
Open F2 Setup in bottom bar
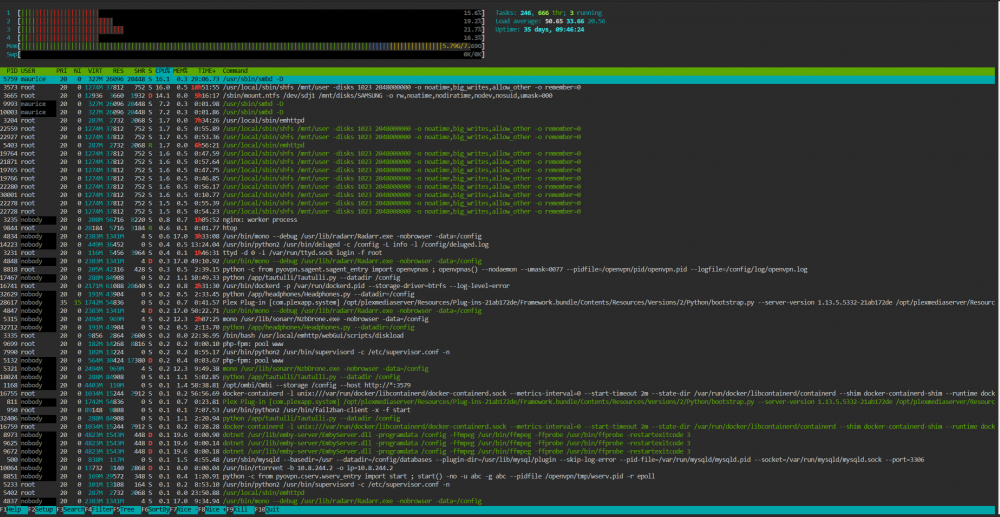pyautogui.click(x=40, y=509)
